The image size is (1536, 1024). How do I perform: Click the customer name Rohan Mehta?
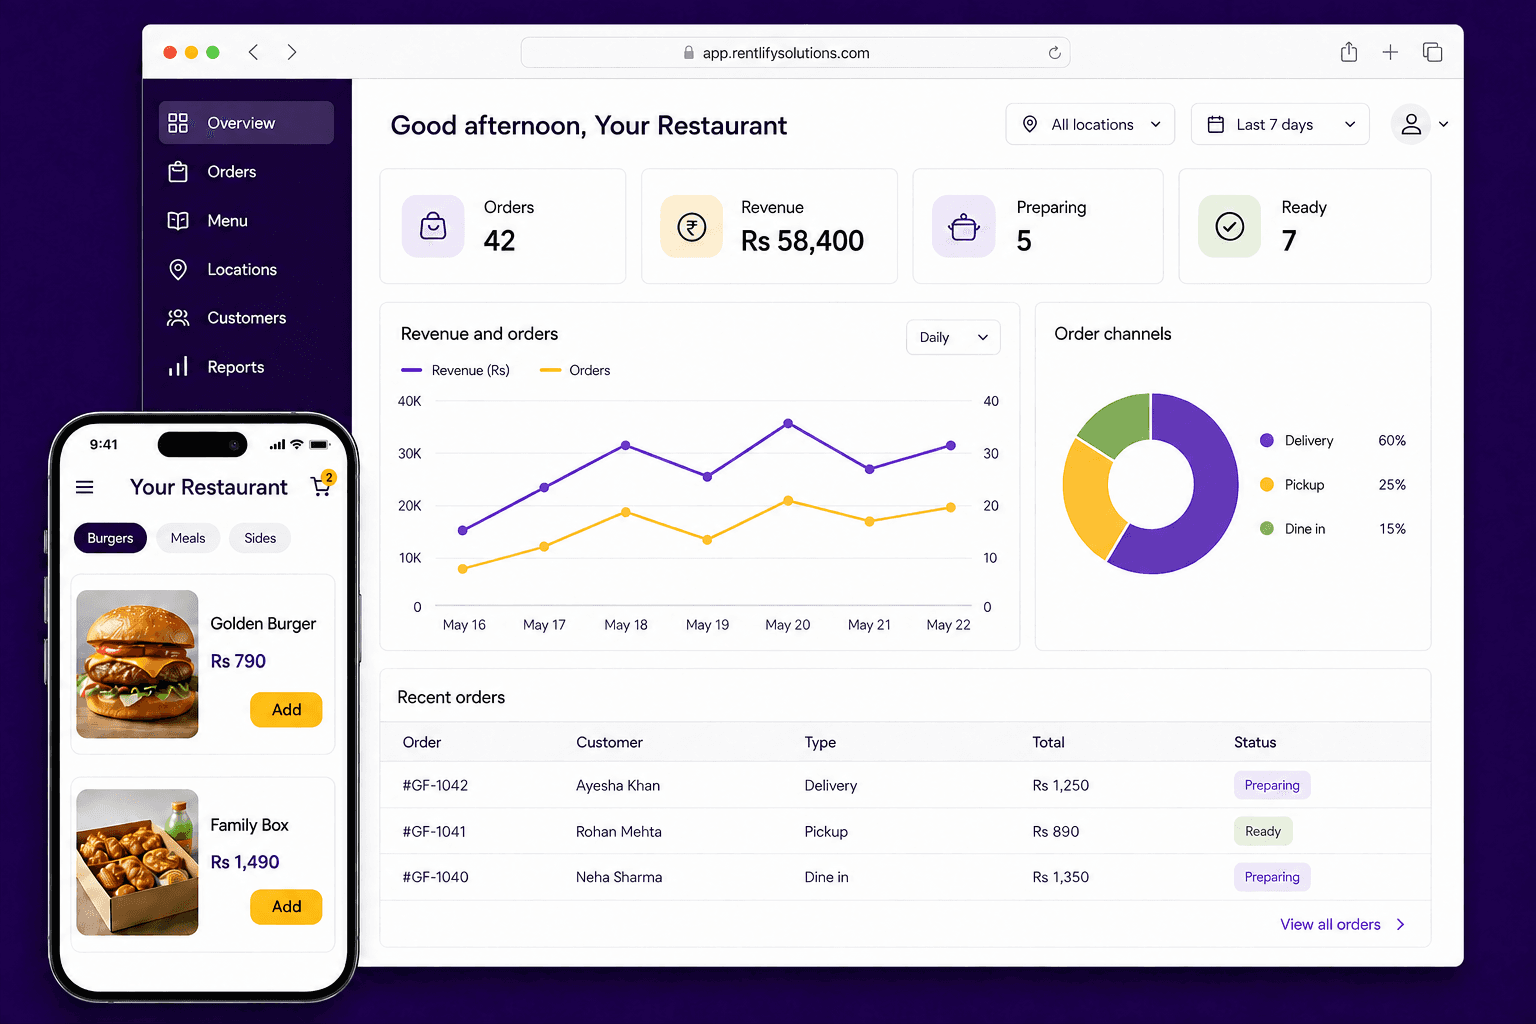tap(619, 831)
